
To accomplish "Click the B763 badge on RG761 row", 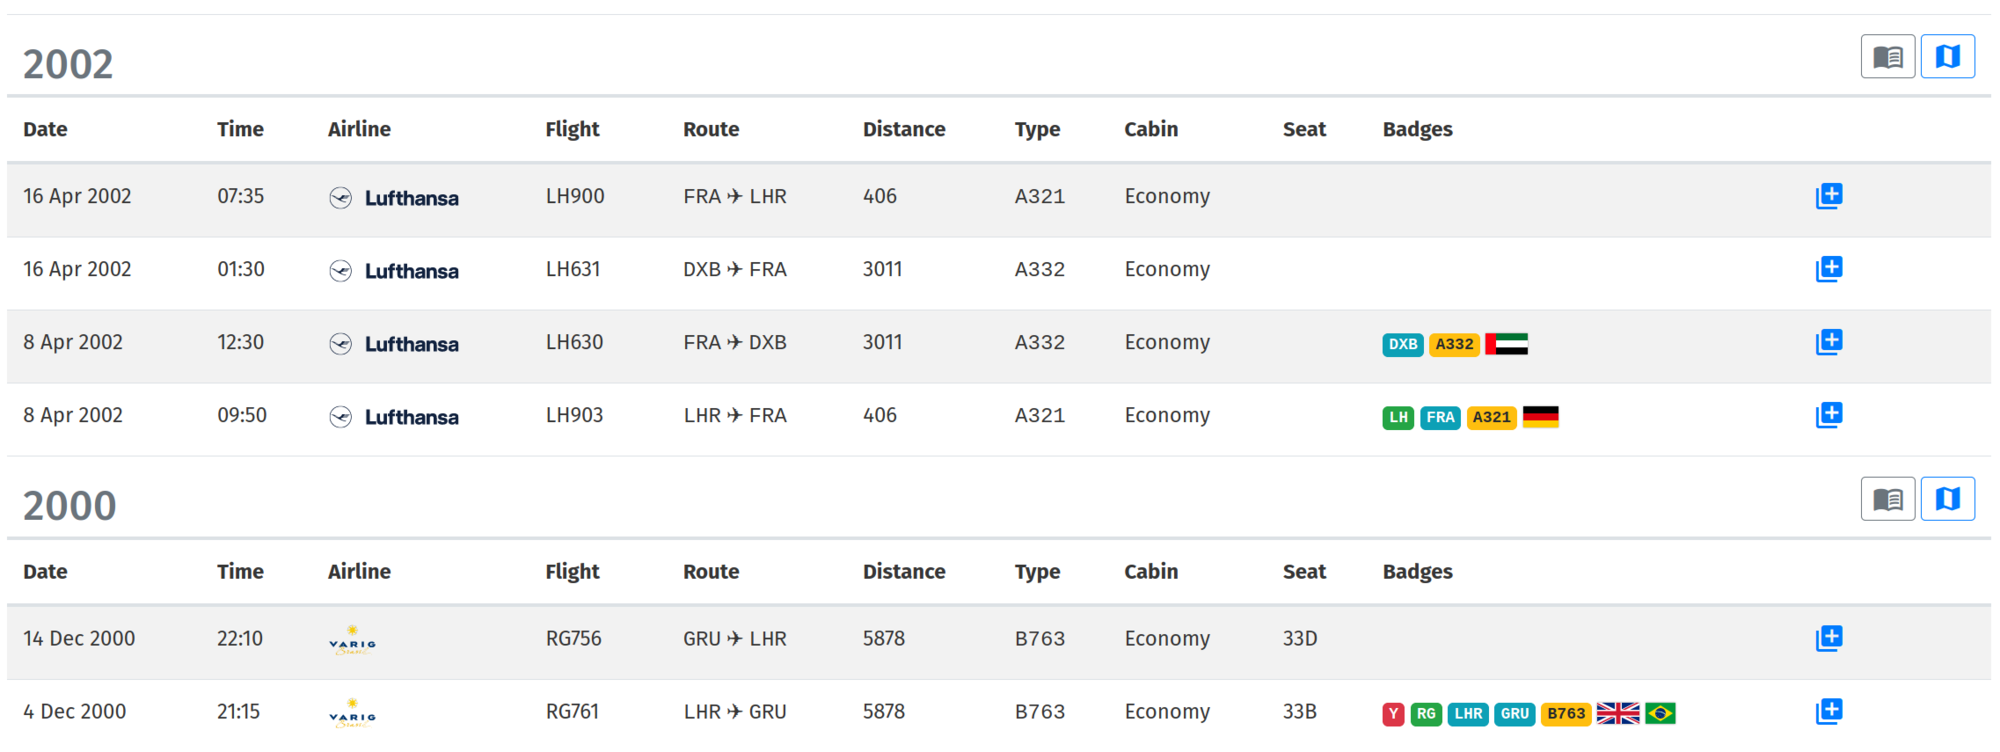I will point(1566,714).
